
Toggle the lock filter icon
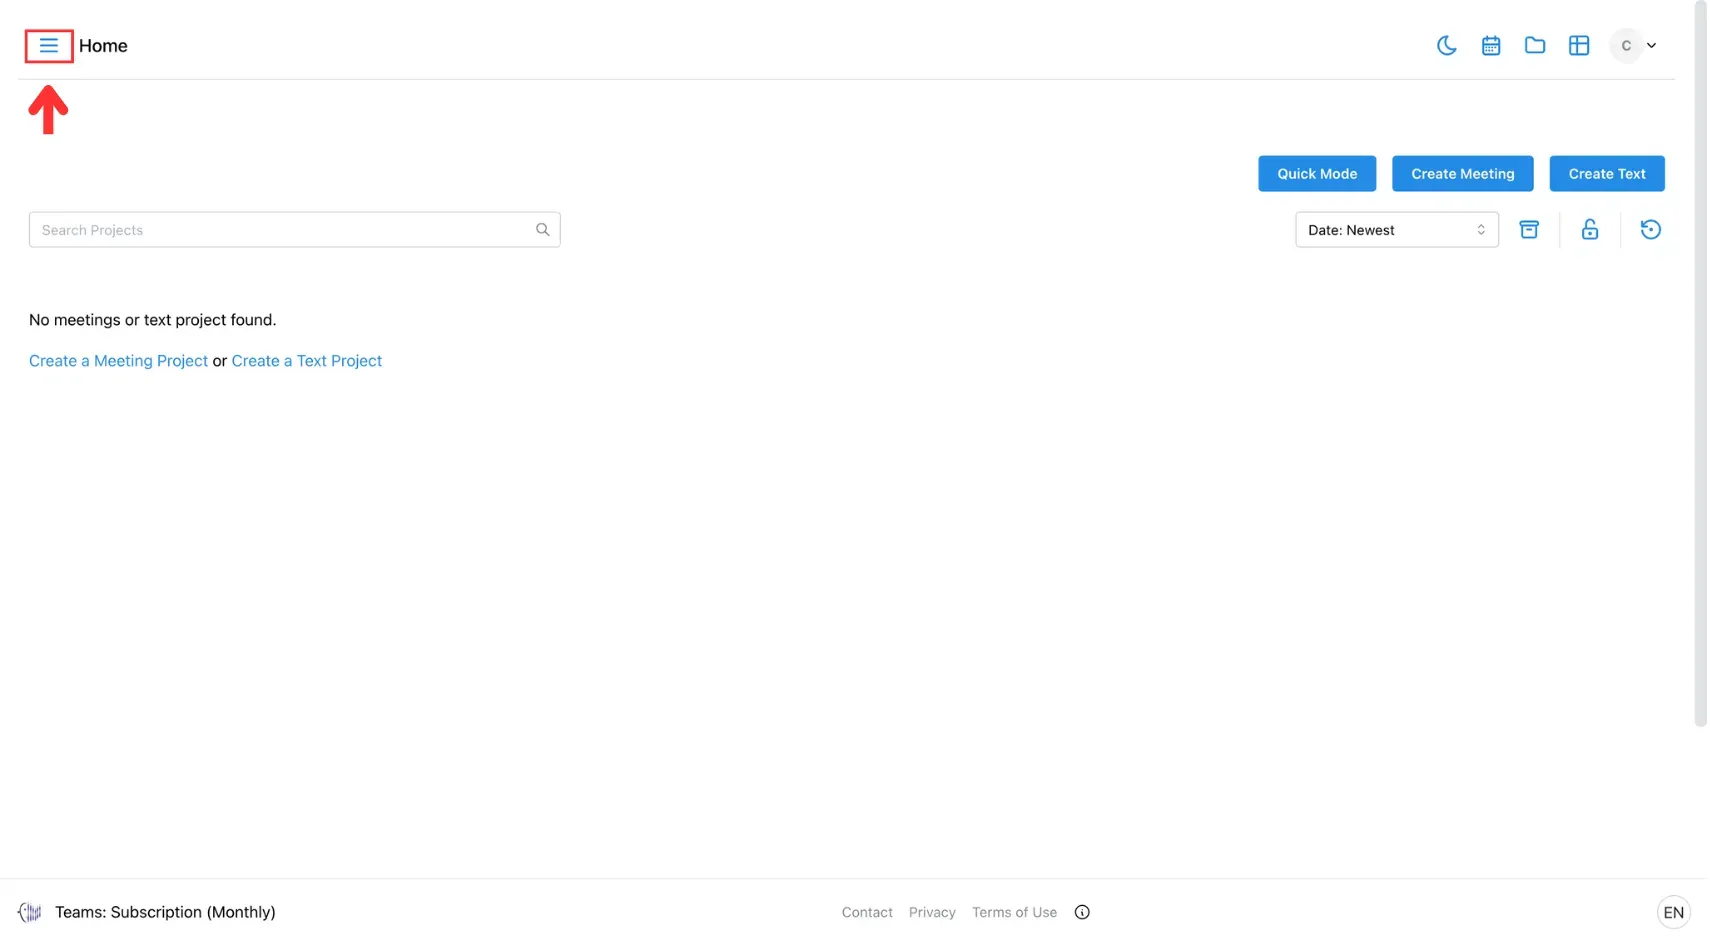coord(1589,230)
